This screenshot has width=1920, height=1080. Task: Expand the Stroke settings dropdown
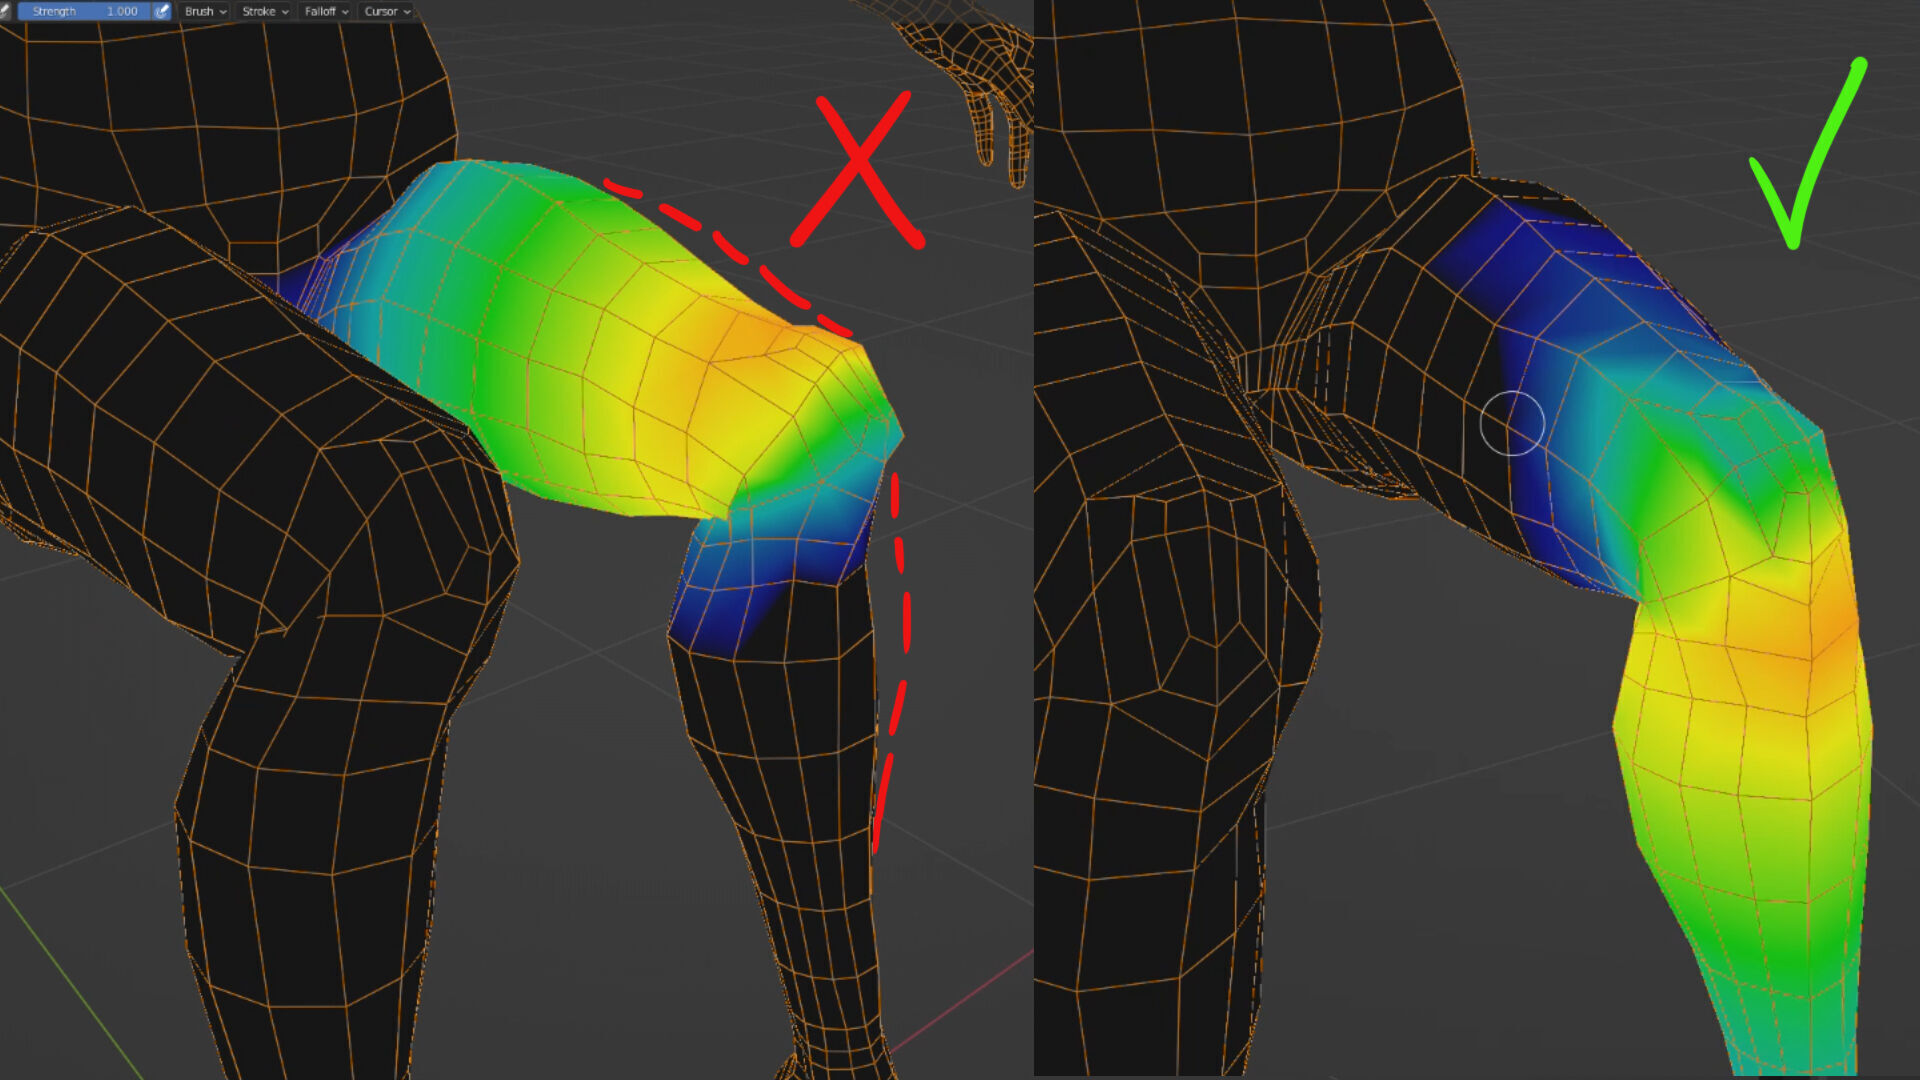point(265,11)
